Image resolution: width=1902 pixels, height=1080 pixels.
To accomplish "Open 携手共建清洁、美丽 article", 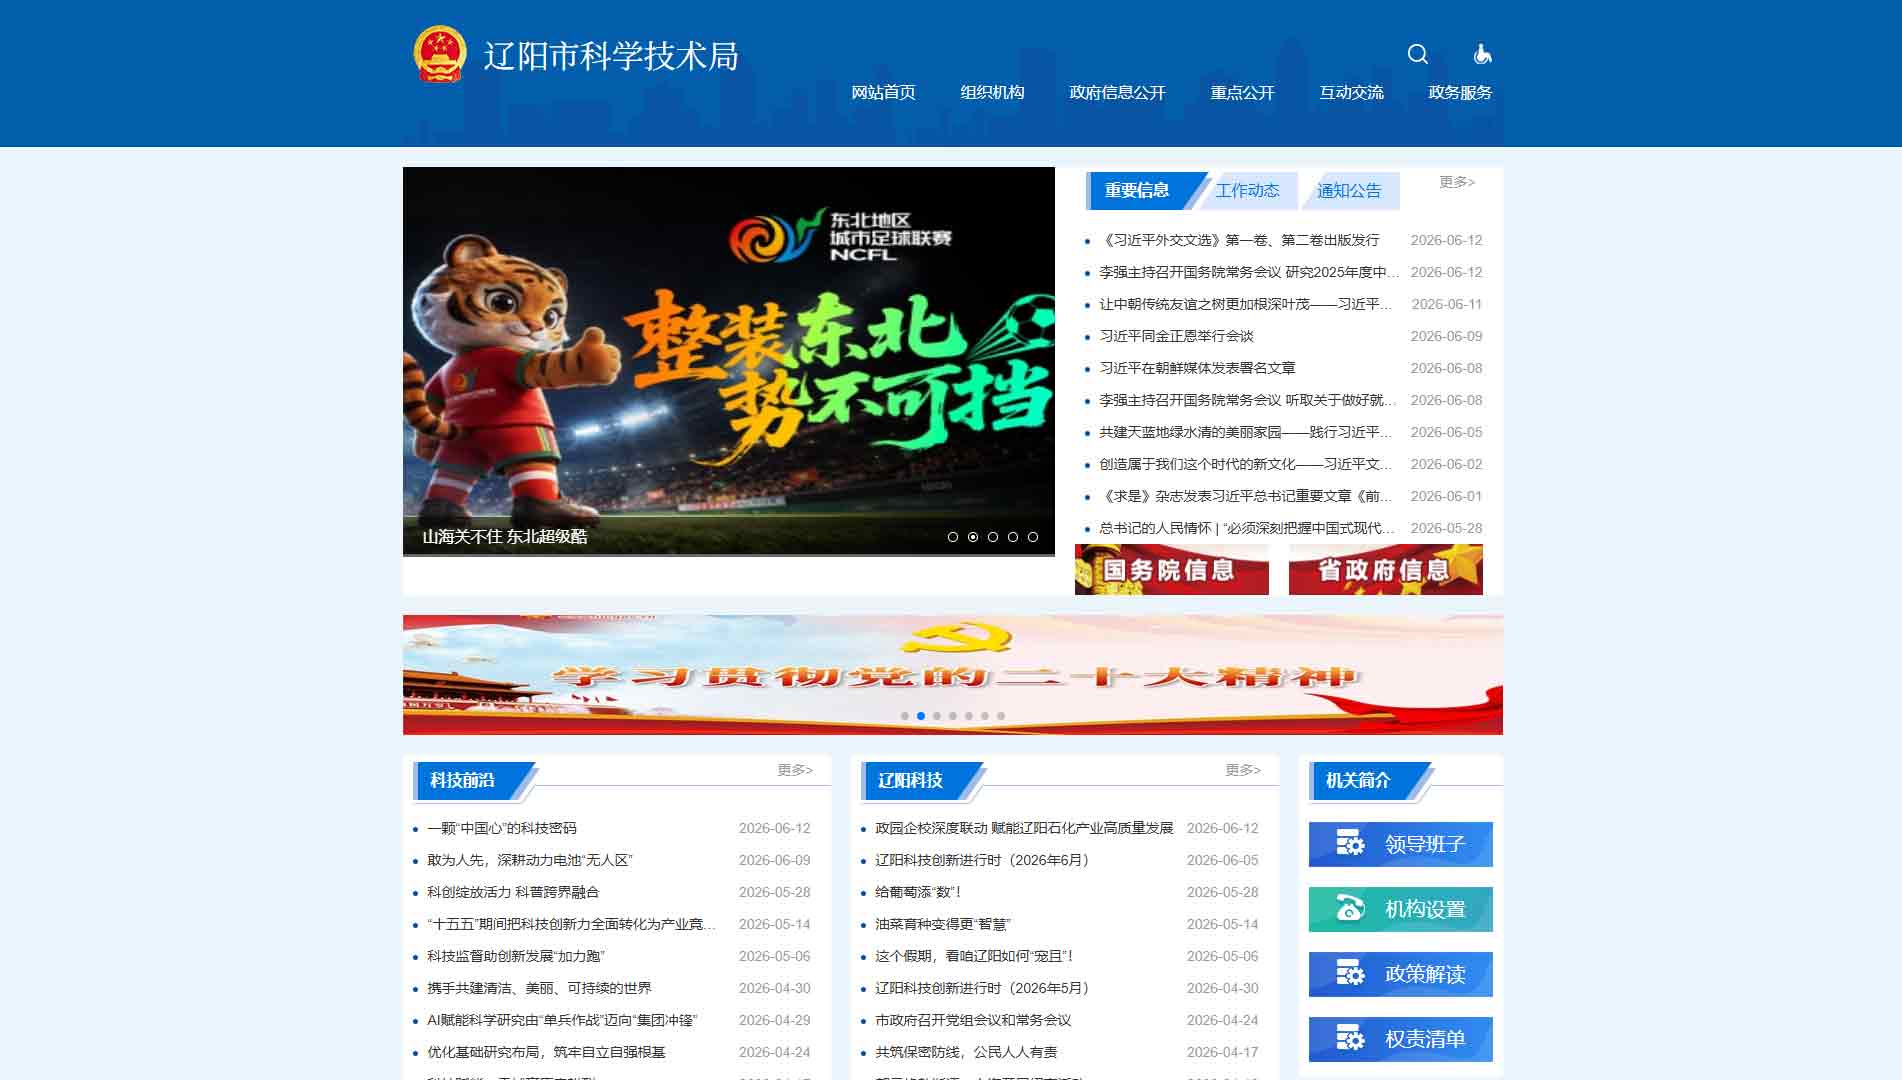I will tap(539, 988).
